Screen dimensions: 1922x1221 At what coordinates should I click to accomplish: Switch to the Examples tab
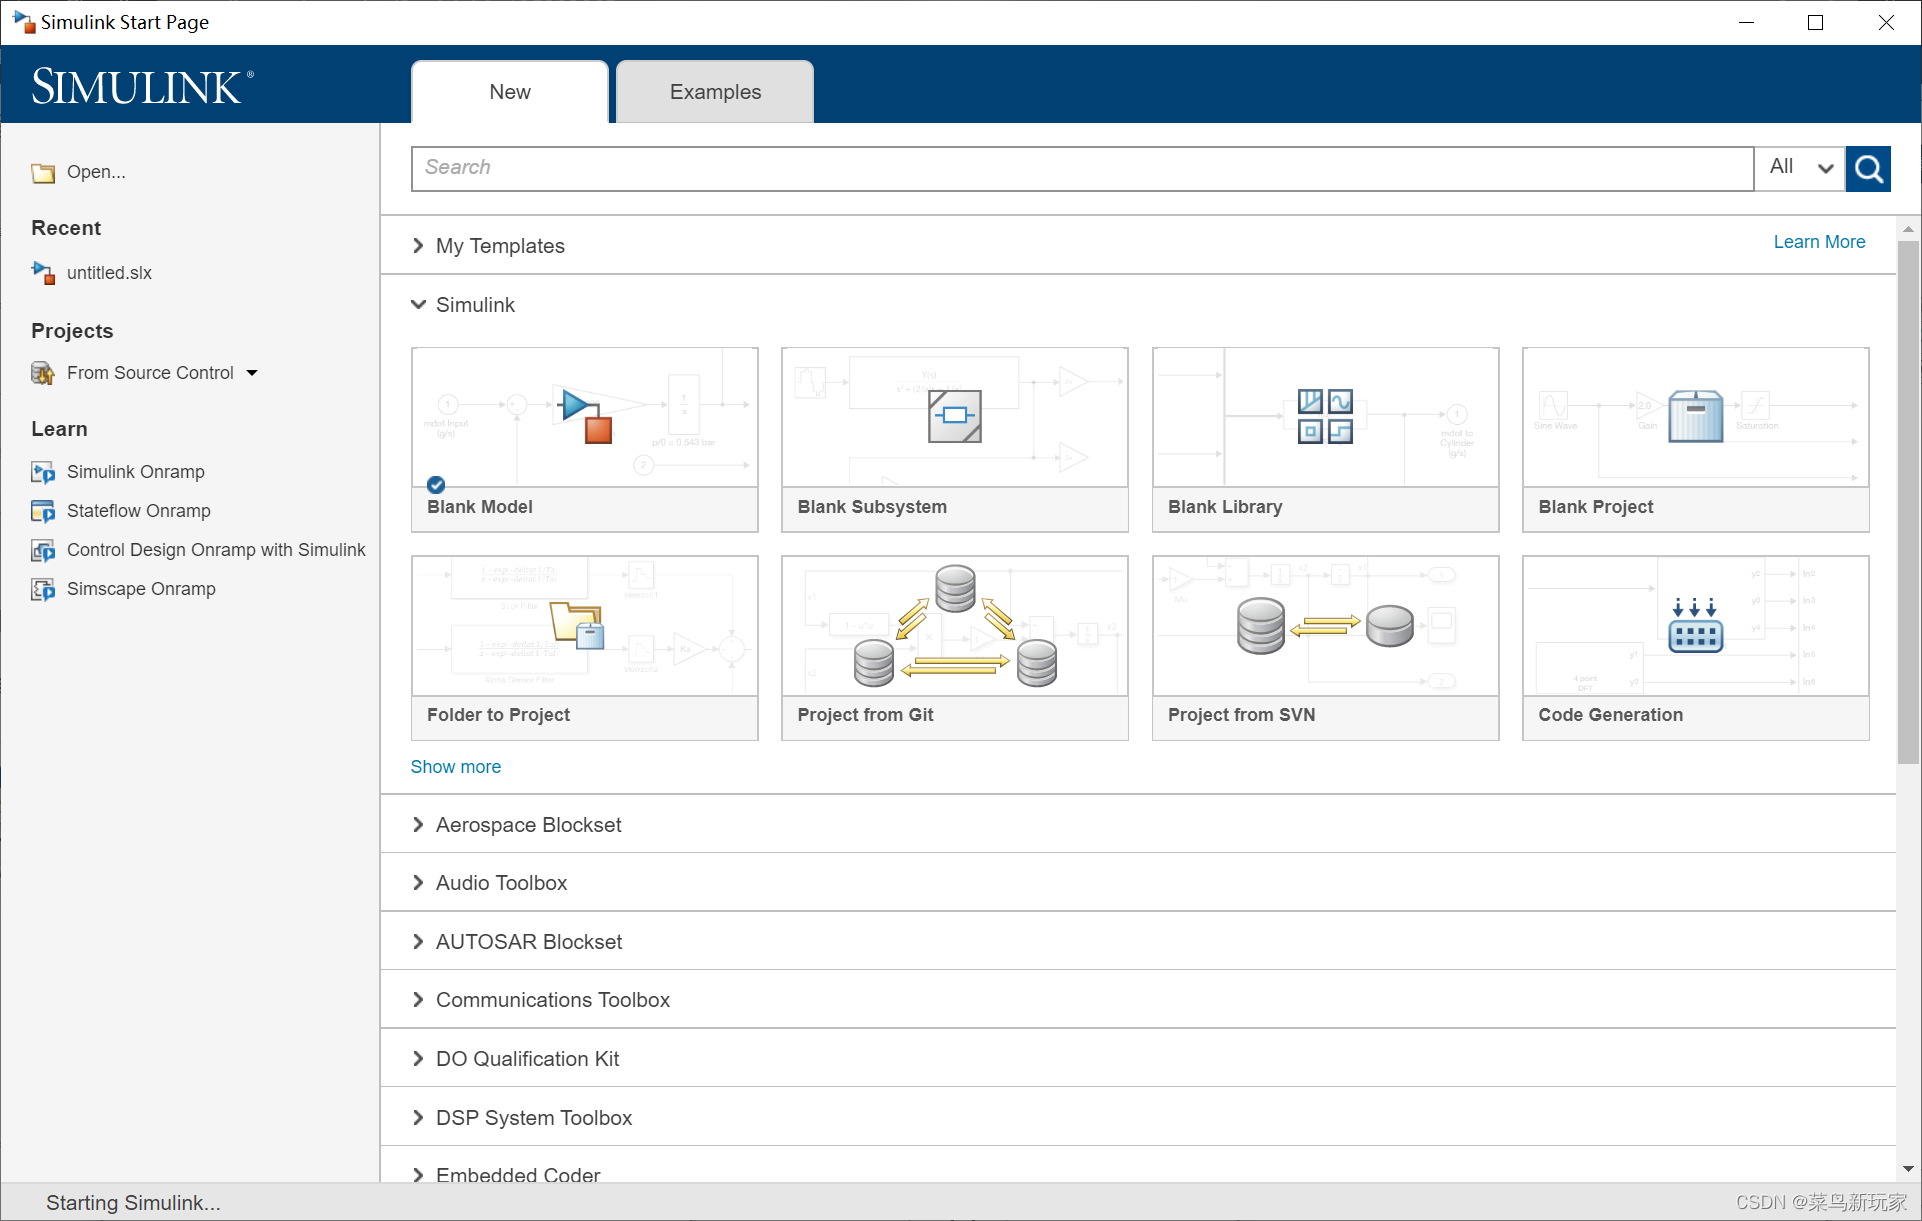715,92
